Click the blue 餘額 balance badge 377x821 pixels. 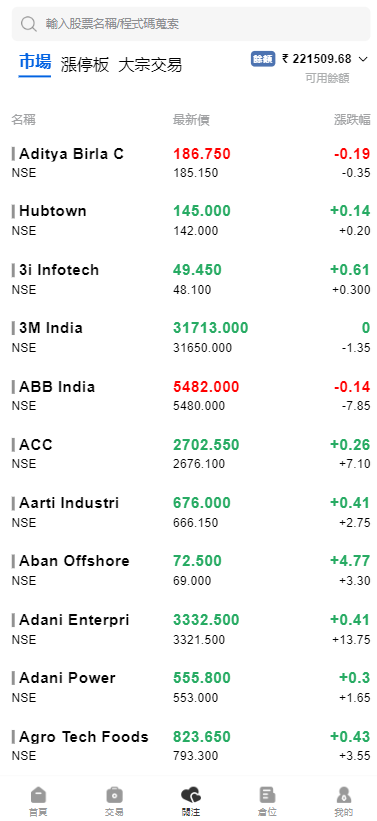point(263,59)
